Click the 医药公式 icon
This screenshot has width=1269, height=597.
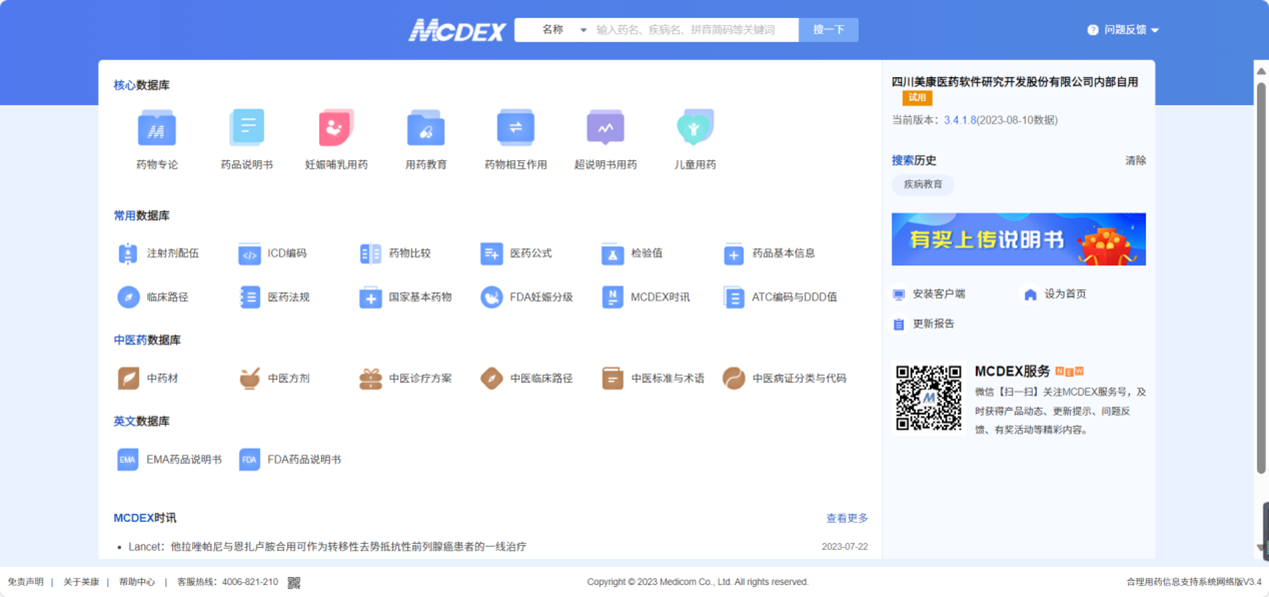tap(491, 254)
